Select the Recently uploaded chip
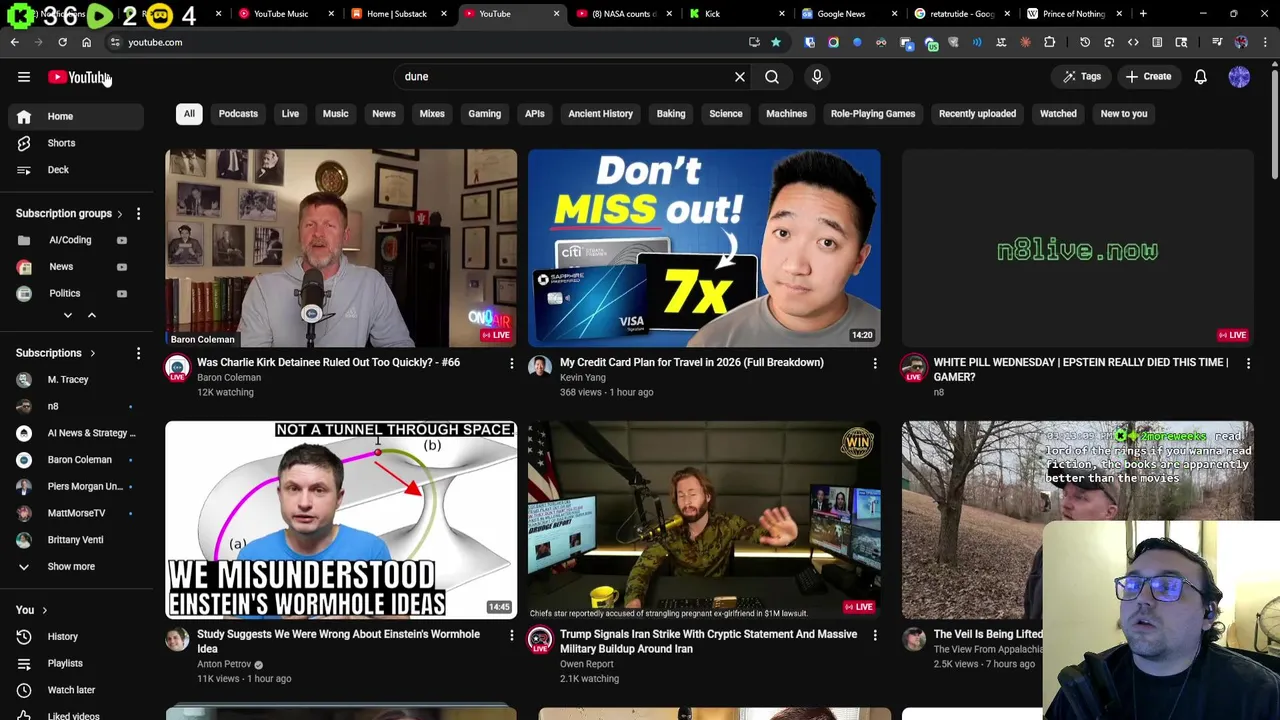The image size is (1280, 720). click(977, 114)
